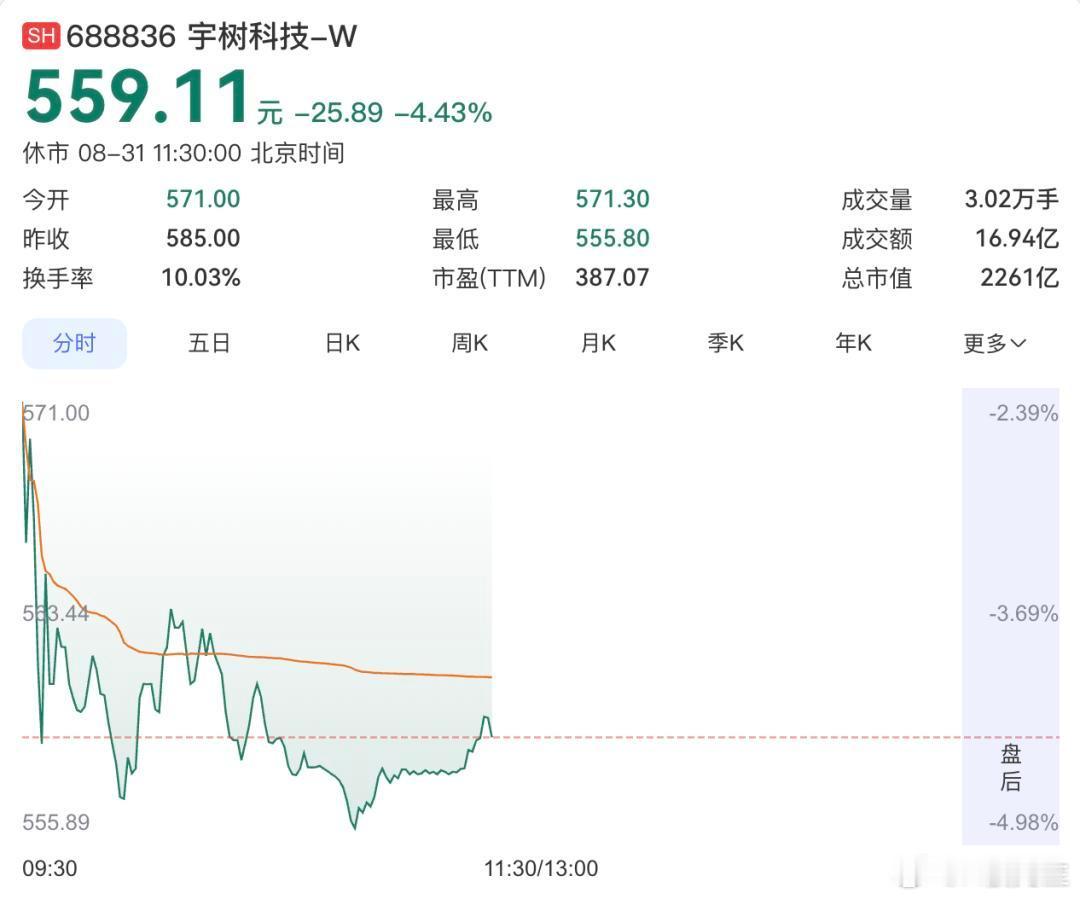
Task: Click the green price line's lowest trough
Action: coord(355,827)
